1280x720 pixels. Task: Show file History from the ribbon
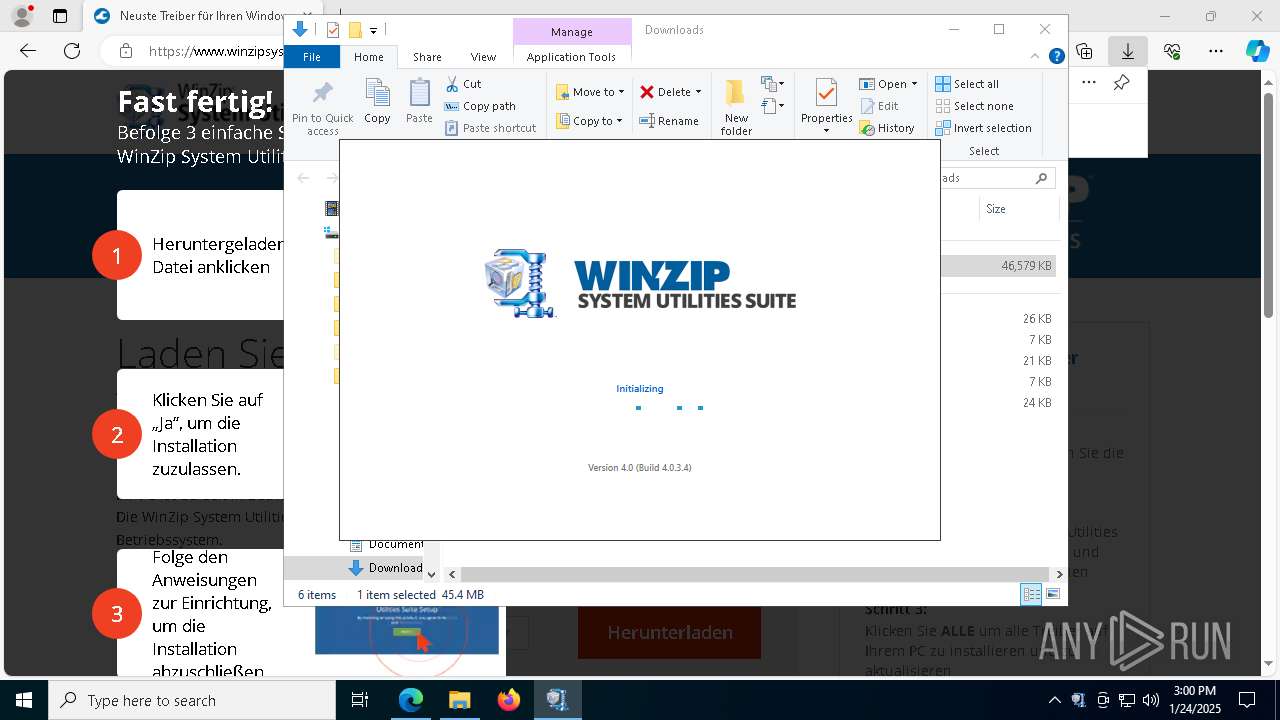coord(887,128)
